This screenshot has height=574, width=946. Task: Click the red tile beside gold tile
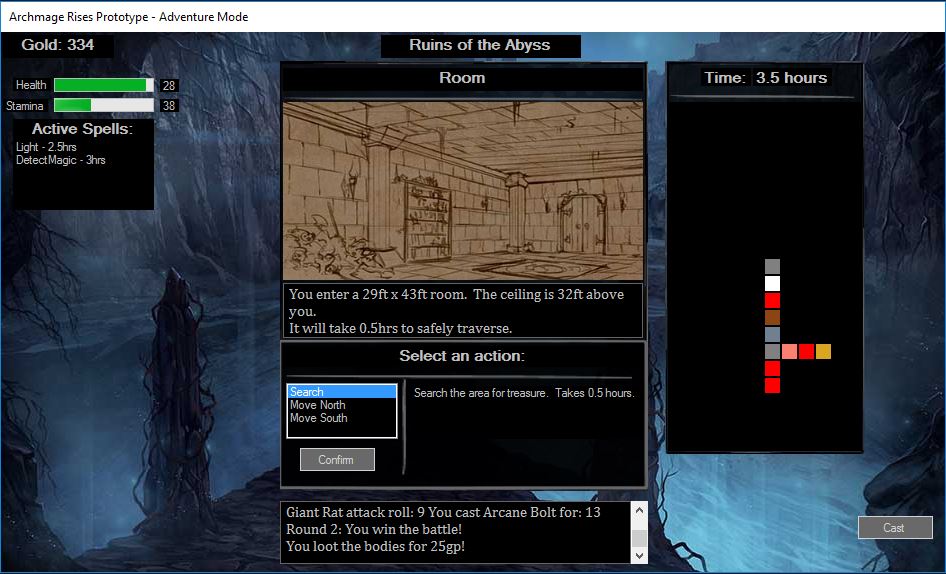[x=806, y=351]
